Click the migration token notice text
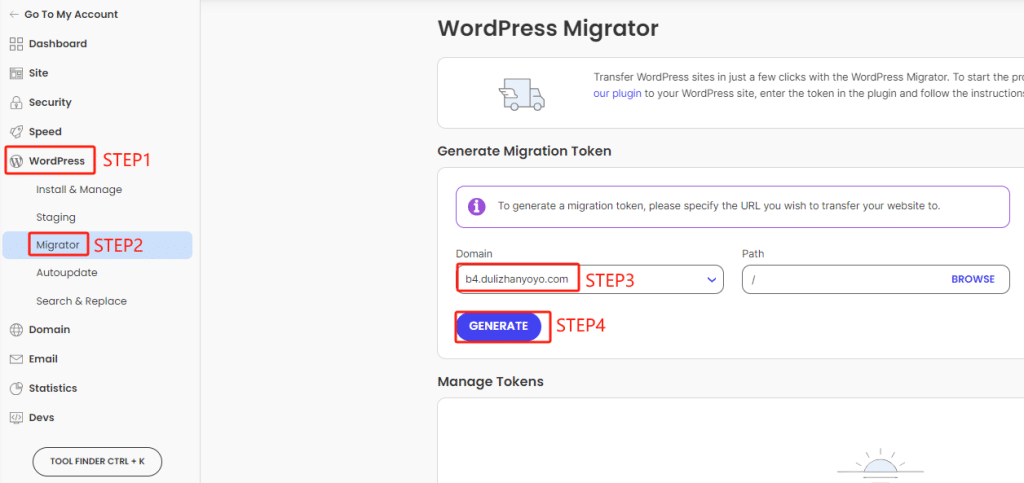This screenshot has width=1024, height=483. [x=719, y=206]
